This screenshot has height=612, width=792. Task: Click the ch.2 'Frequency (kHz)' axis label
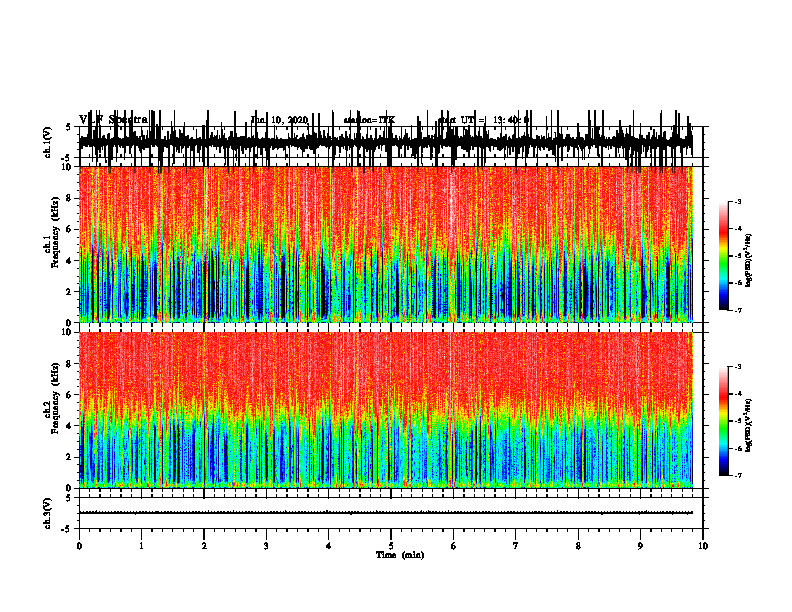[x=56, y=398]
